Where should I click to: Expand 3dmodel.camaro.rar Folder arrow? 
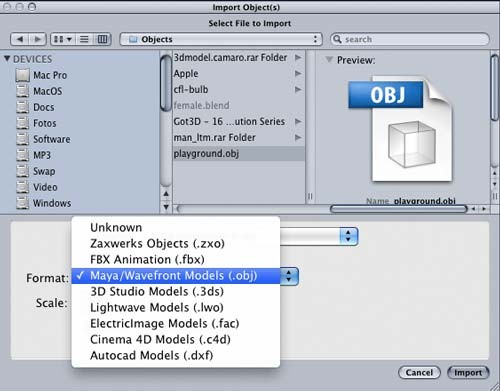pyautogui.click(x=298, y=58)
